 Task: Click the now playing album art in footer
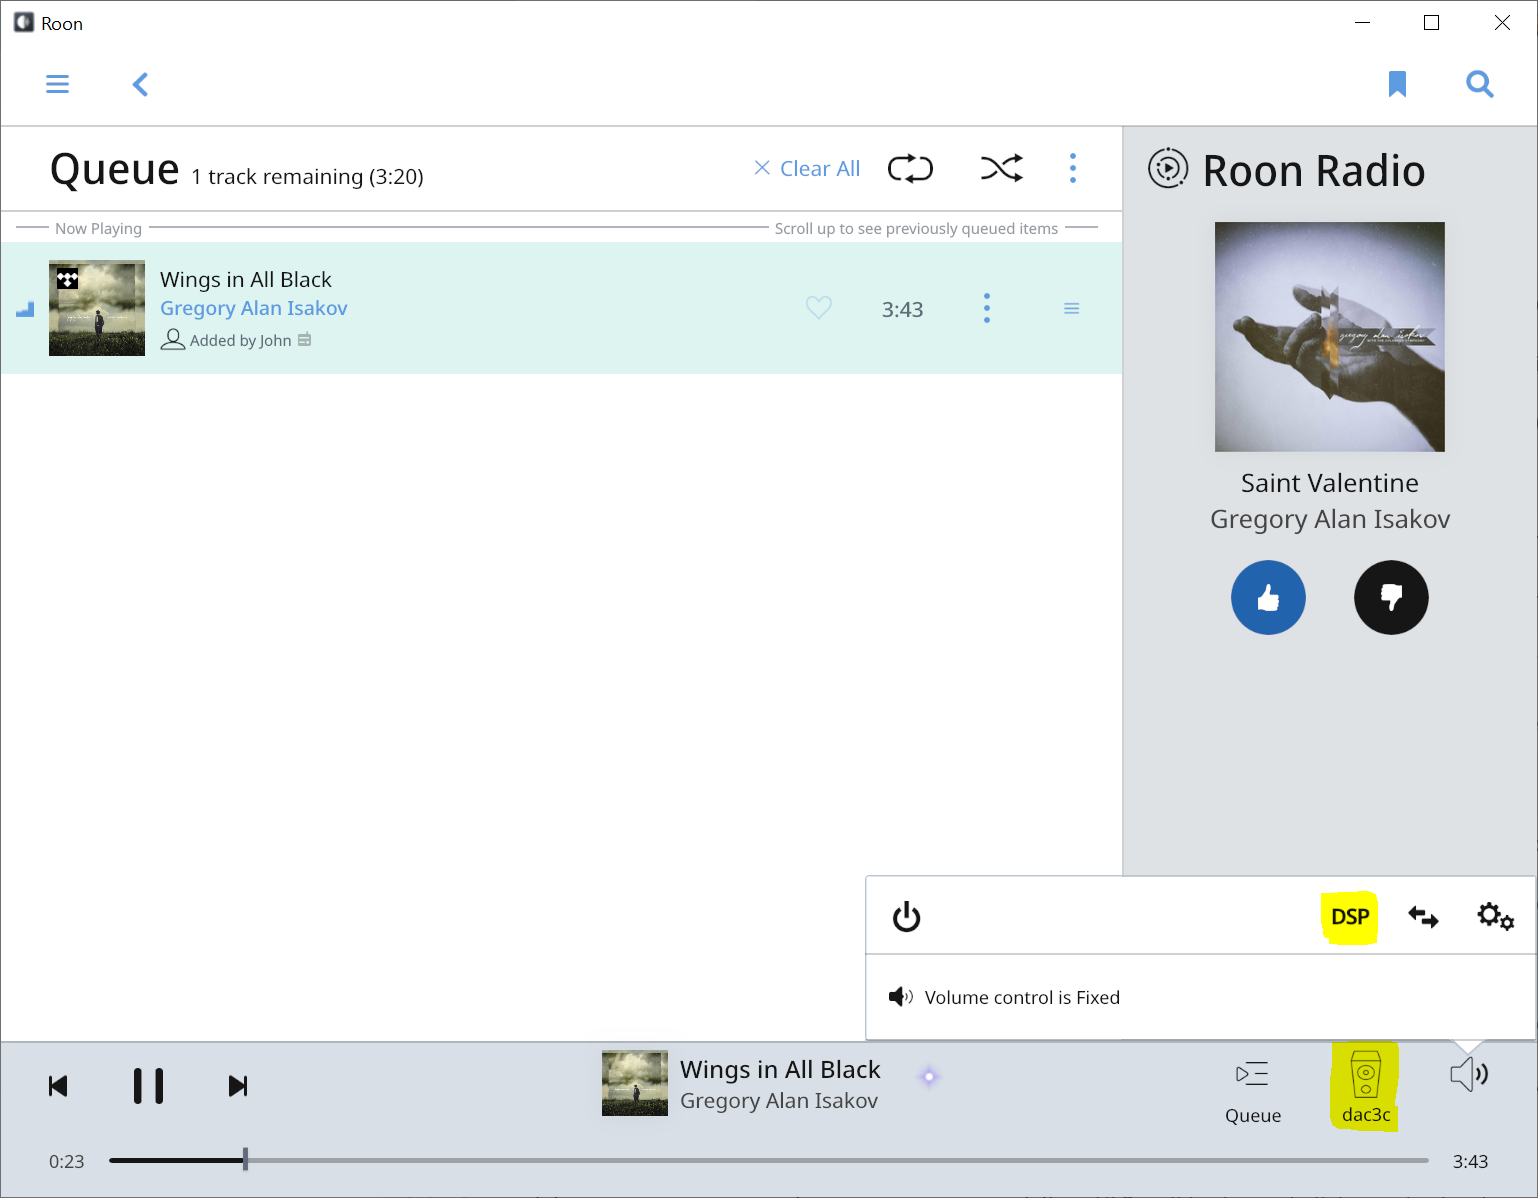click(635, 1083)
